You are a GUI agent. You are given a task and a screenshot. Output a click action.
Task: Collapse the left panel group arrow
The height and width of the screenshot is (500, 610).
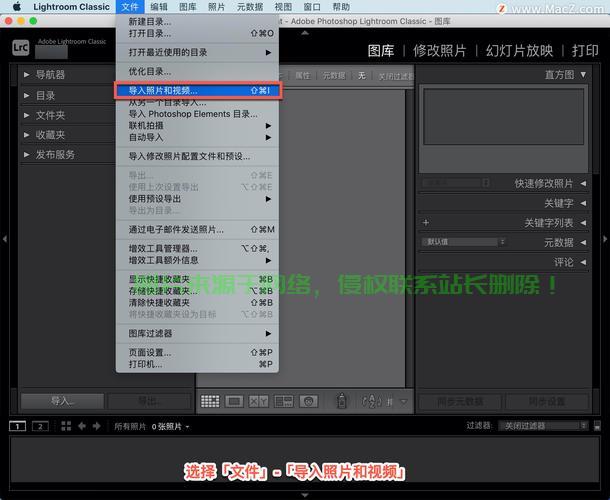coord(5,239)
